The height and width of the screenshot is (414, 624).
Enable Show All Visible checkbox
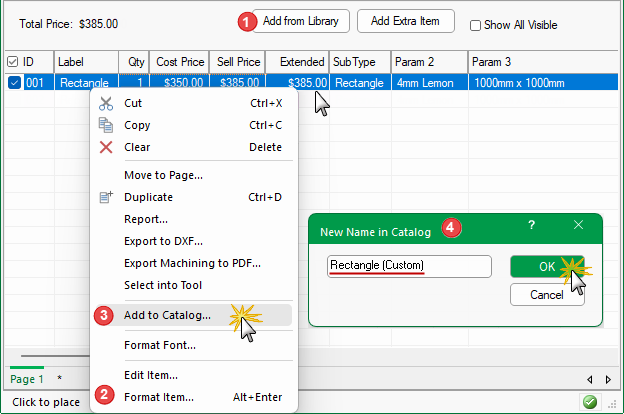(476, 25)
